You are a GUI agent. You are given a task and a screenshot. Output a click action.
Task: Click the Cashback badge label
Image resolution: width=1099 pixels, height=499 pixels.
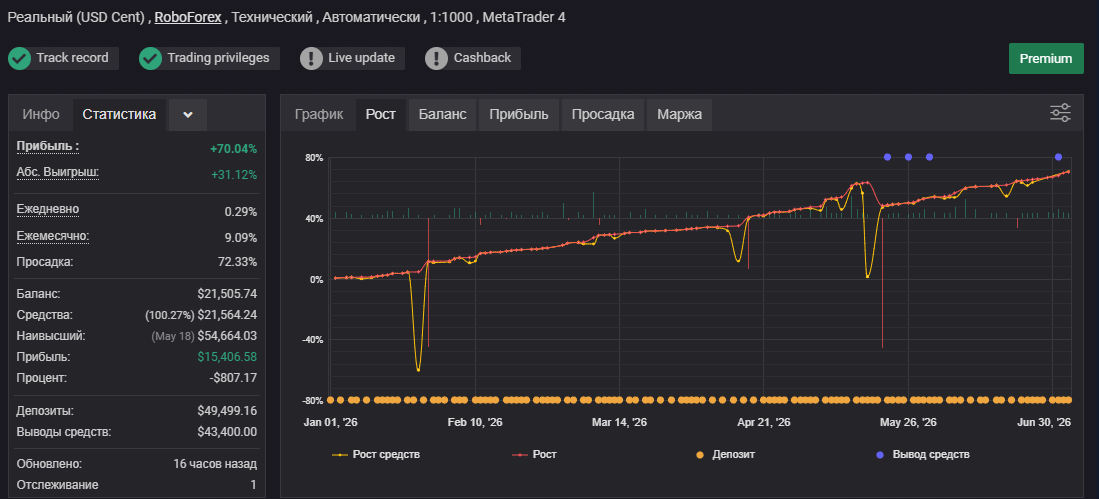pos(482,58)
